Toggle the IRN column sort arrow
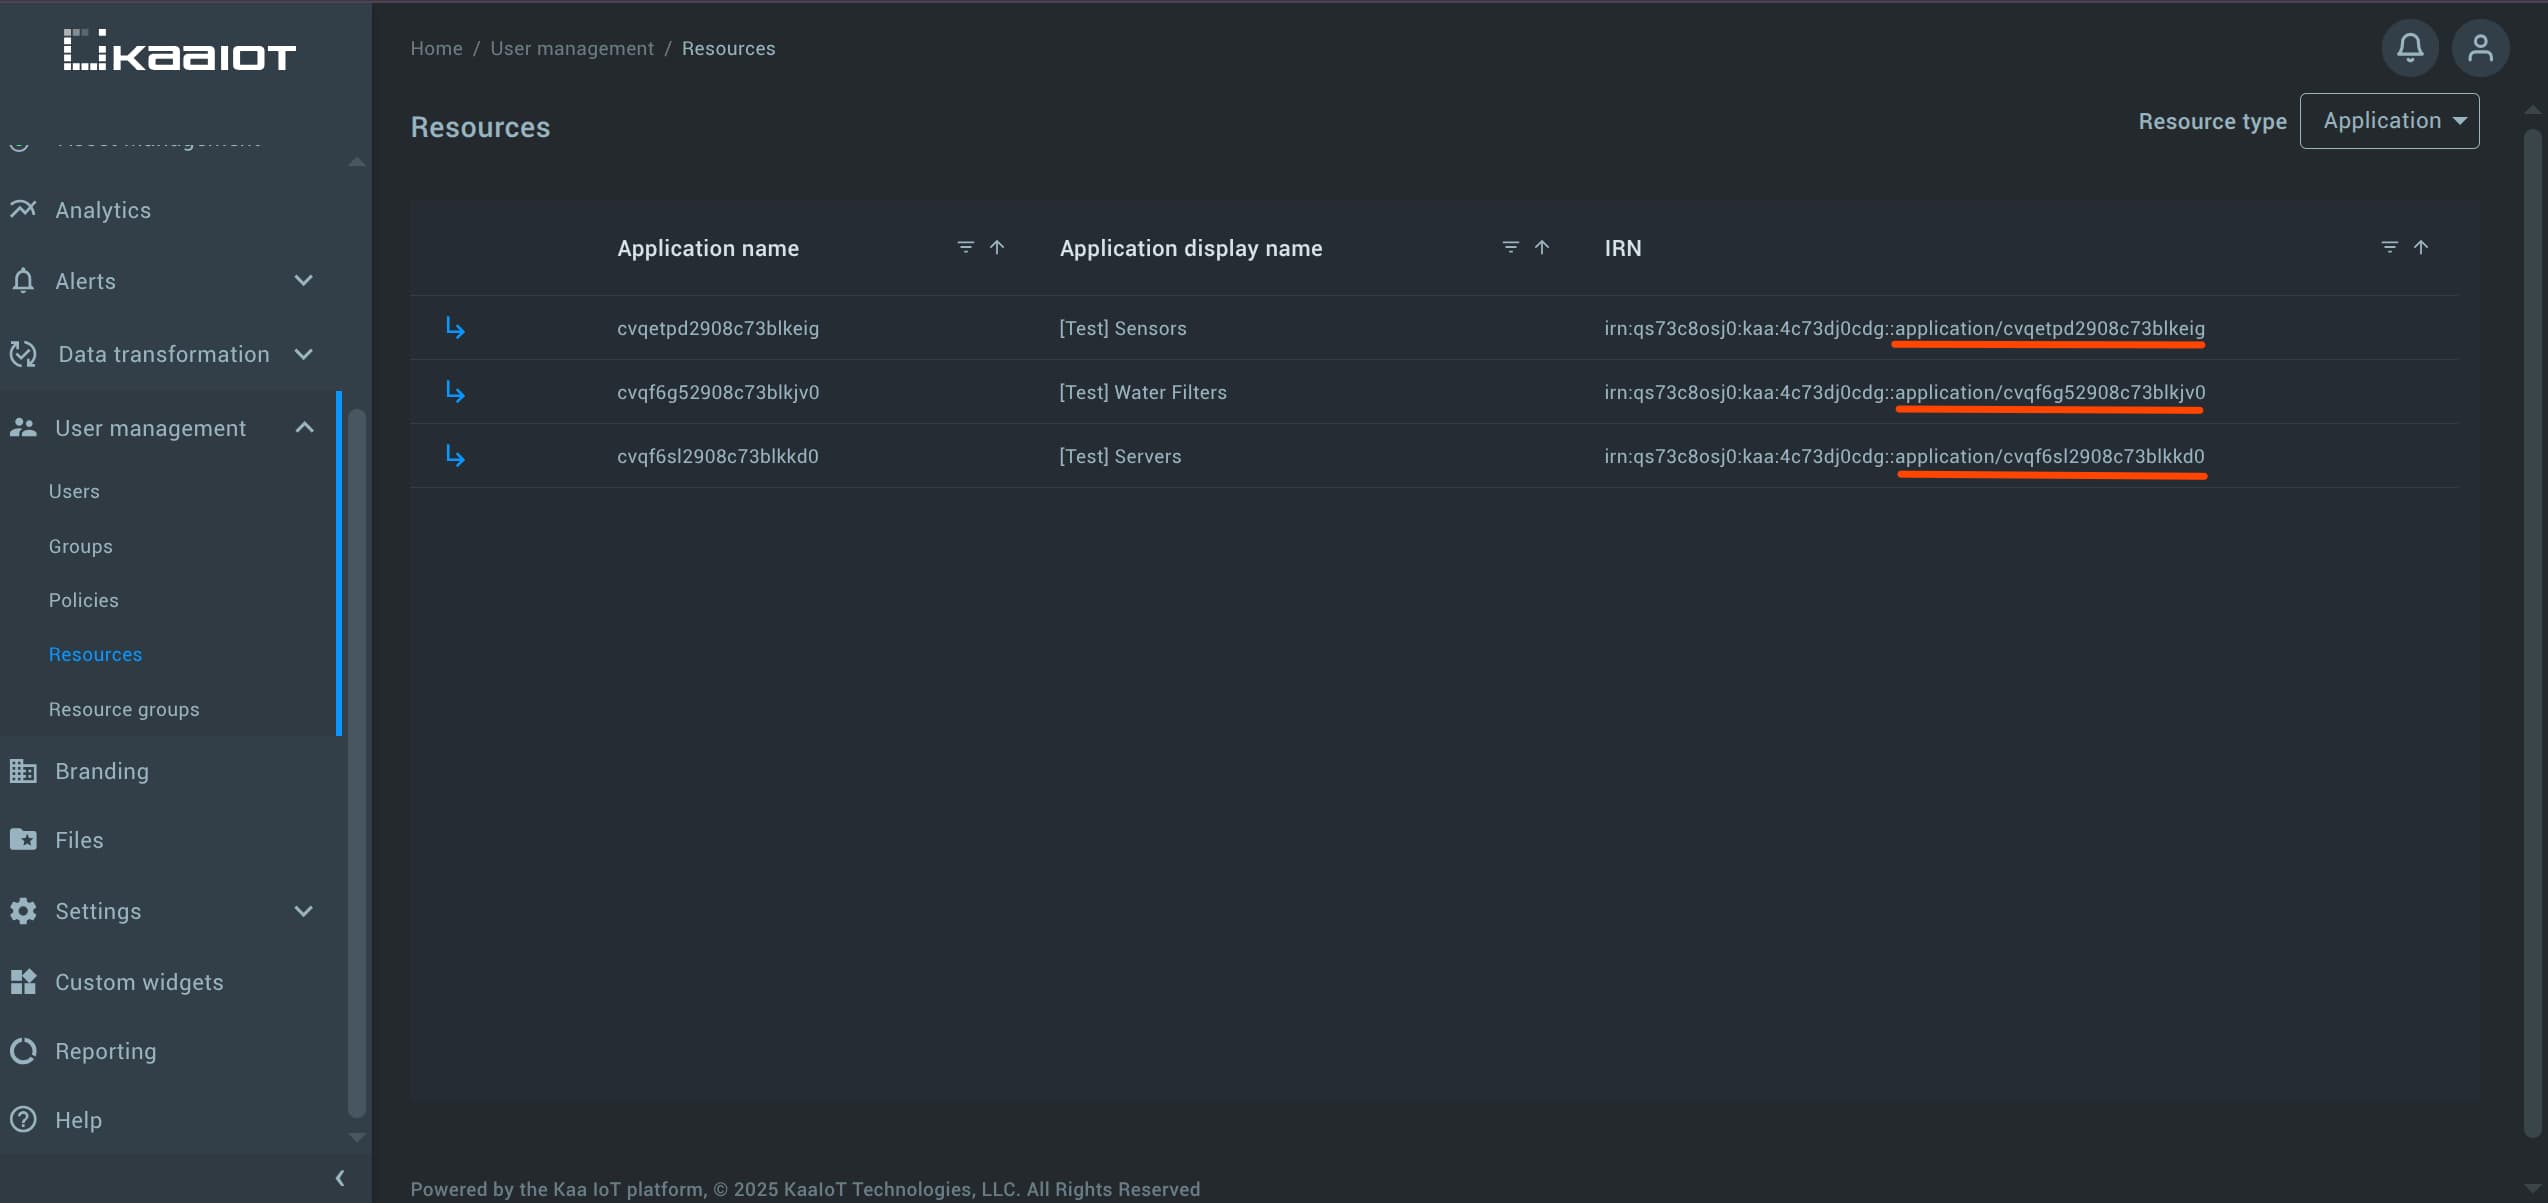Image resolution: width=2548 pixels, height=1203 pixels. [2419, 247]
